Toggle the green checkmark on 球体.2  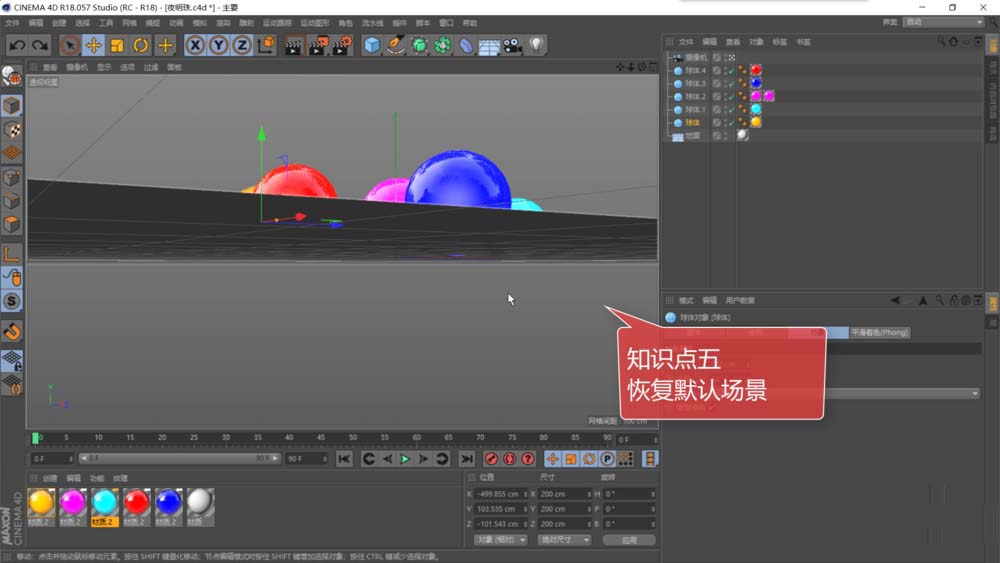click(x=732, y=96)
